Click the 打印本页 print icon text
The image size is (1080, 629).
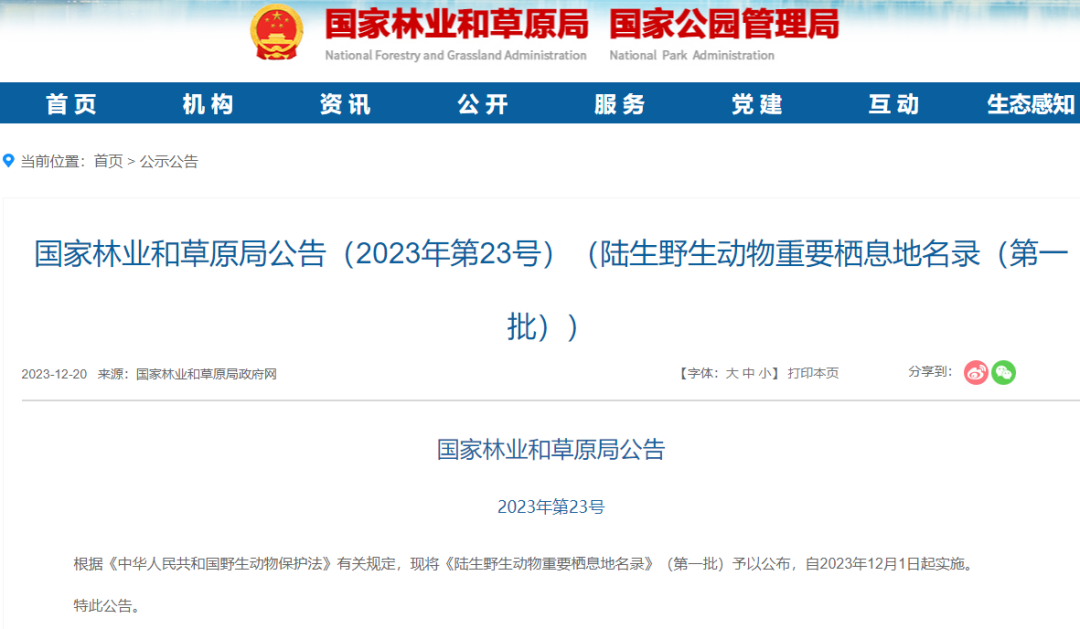[x=811, y=372]
